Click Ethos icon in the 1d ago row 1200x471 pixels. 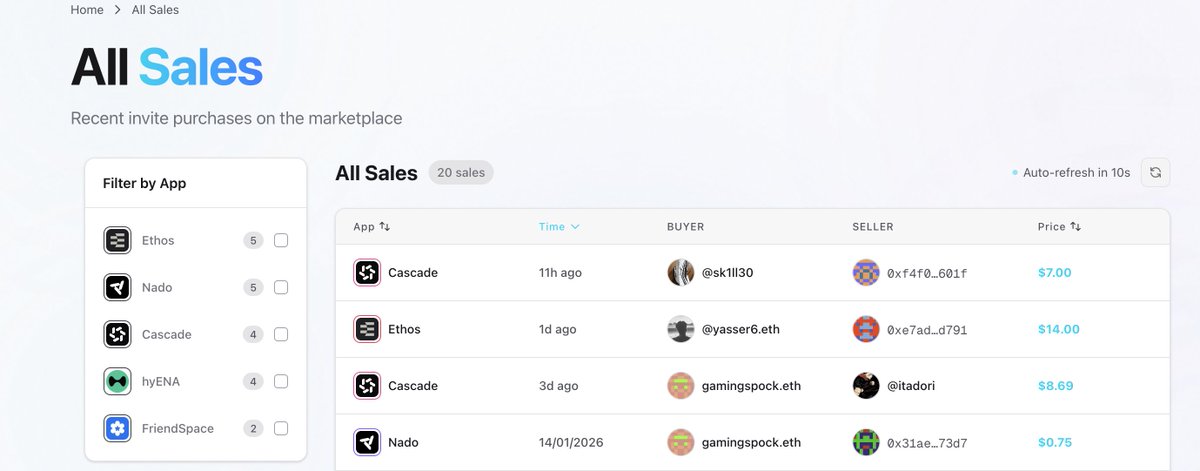tap(367, 329)
